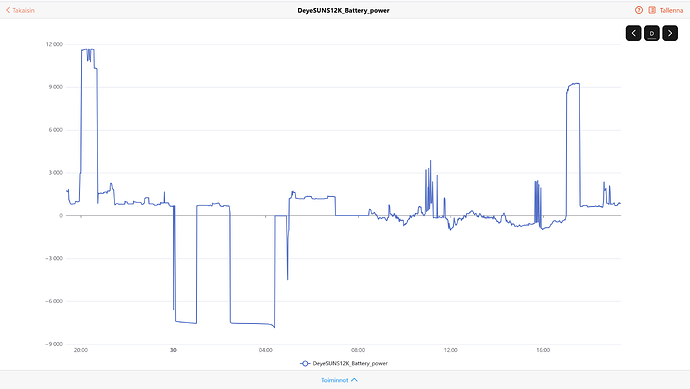The image size is (690, 389).
Task: Open the help question mark icon
Action: tap(639, 10)
